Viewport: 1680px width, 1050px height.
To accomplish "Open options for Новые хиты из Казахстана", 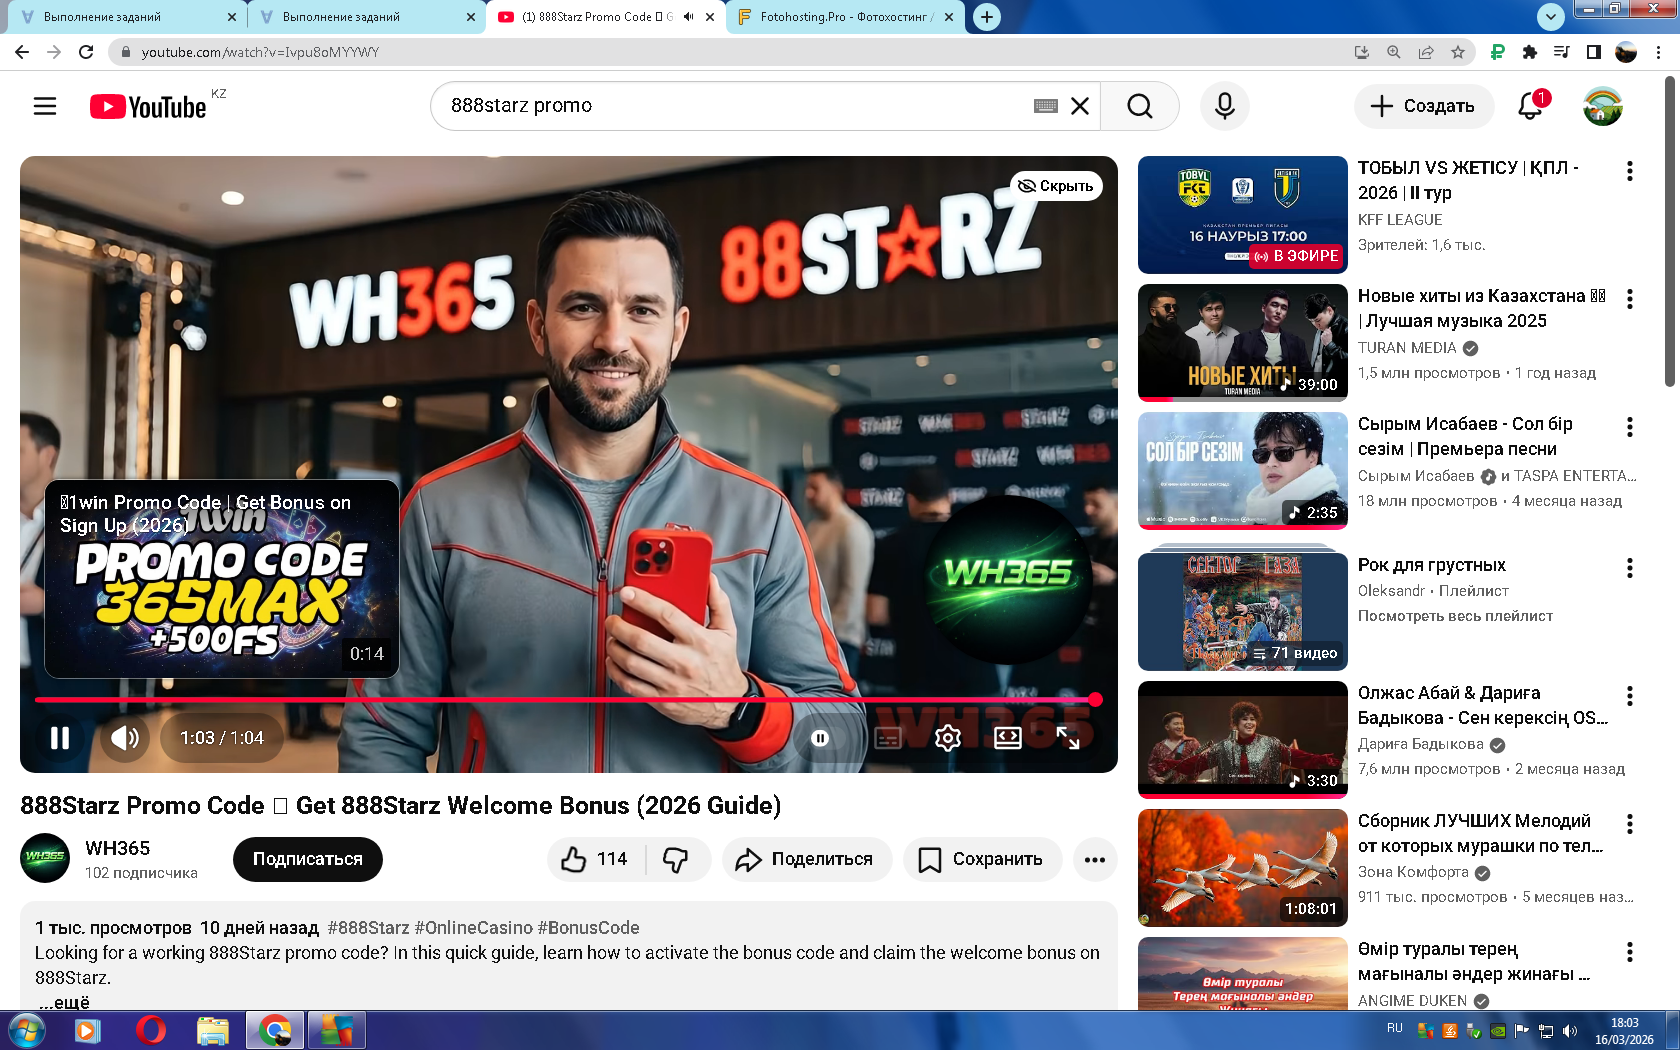I will 1630,299.
